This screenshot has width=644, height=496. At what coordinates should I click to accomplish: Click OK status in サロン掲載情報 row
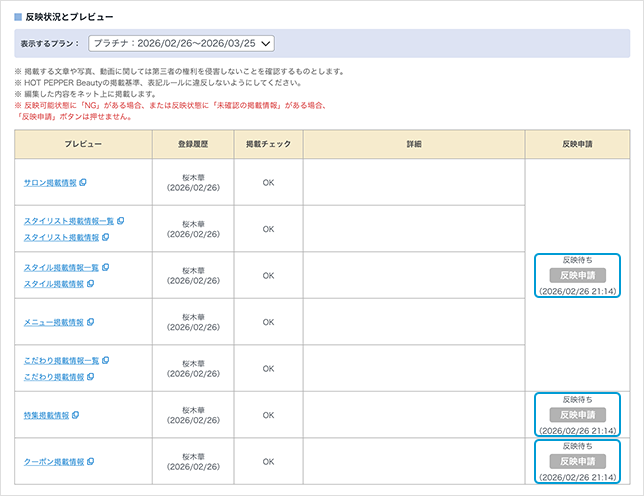tap(269, 183)
